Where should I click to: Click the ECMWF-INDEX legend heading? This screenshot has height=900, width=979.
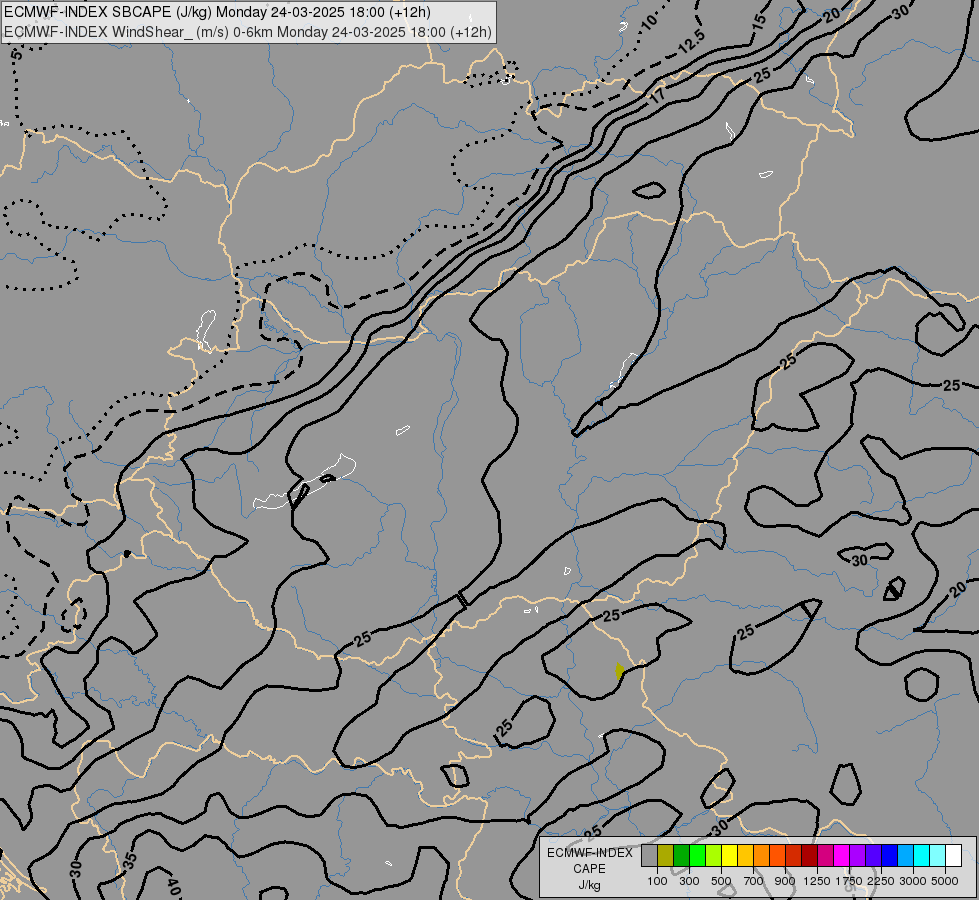click(x=590, y=853)
